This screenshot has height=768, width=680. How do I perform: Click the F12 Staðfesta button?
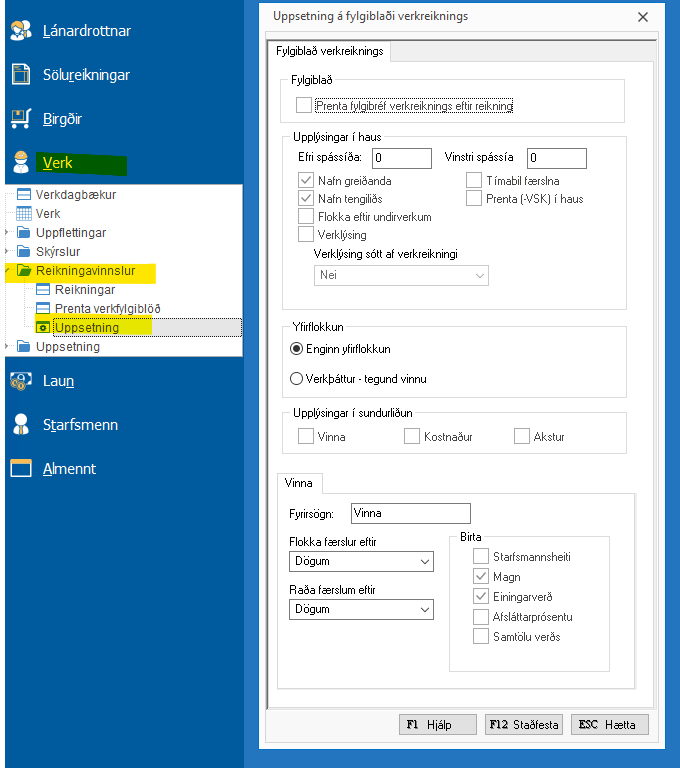[524, 724]
